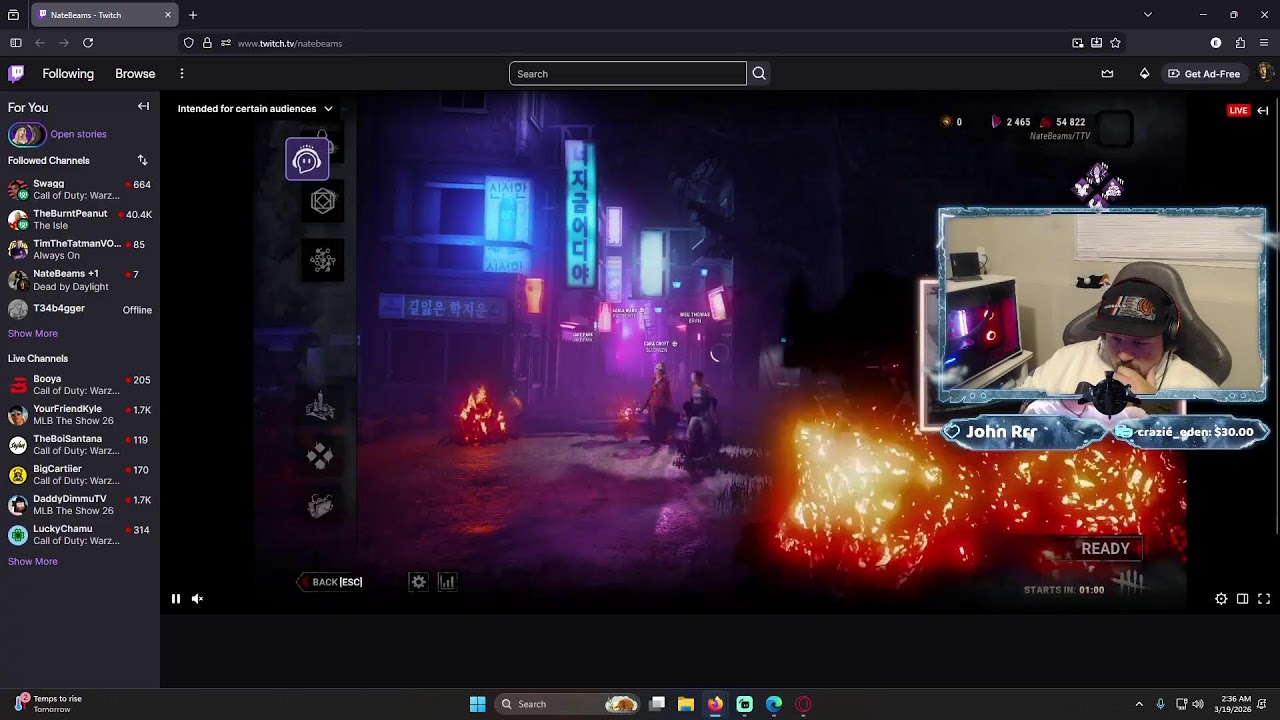This screenshot has height=720, width=1280.
Task: Bookmark this page with star
Action: (x=1115, y=43)
